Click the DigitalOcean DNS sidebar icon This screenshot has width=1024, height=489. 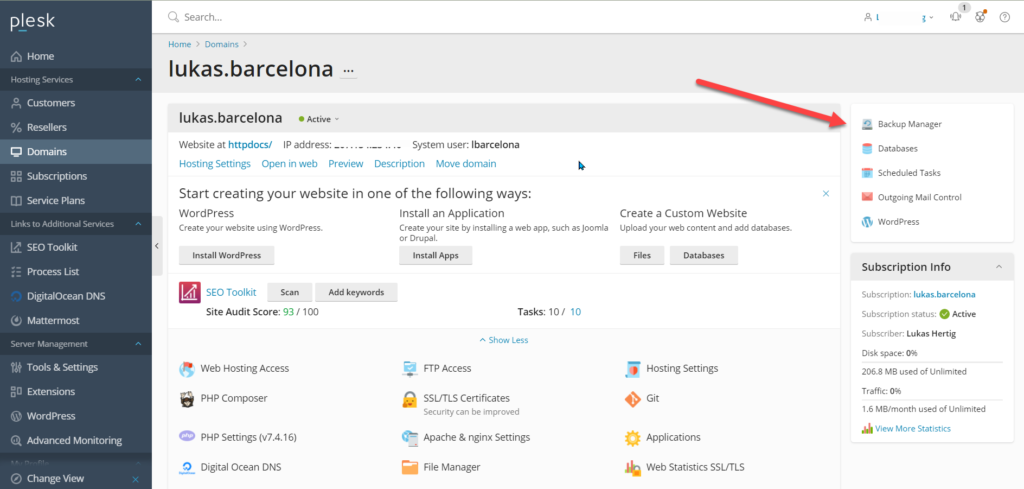[x=17, y=296]
